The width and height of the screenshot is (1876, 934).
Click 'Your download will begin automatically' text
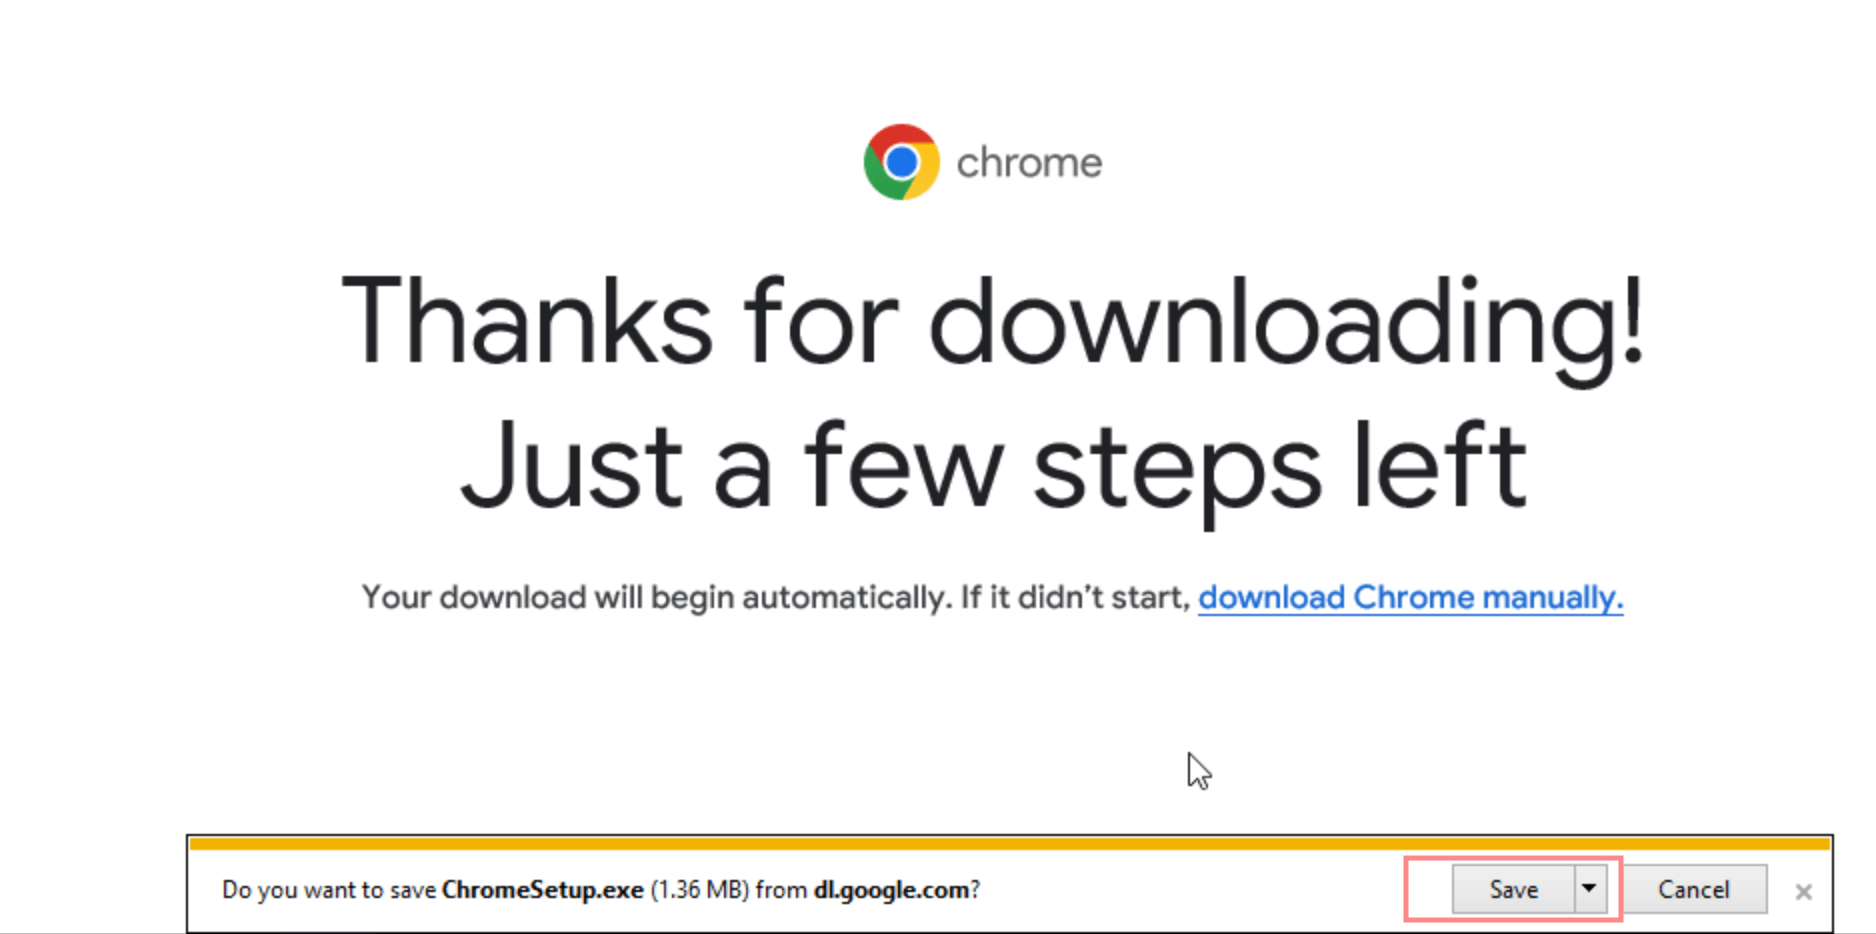(x=655, y=598)
